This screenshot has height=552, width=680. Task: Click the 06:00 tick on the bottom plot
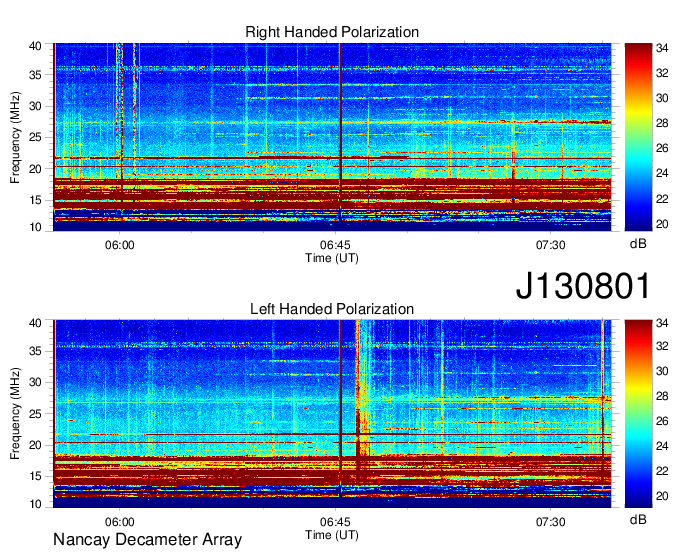[x=120, y=522]
